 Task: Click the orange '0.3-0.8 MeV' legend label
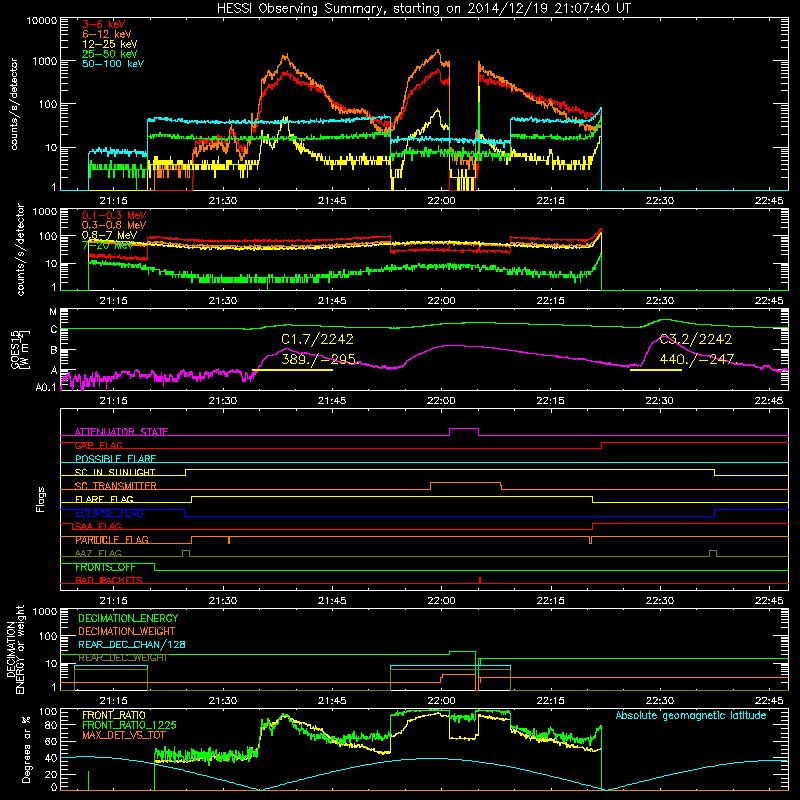[x=114, y=225]
